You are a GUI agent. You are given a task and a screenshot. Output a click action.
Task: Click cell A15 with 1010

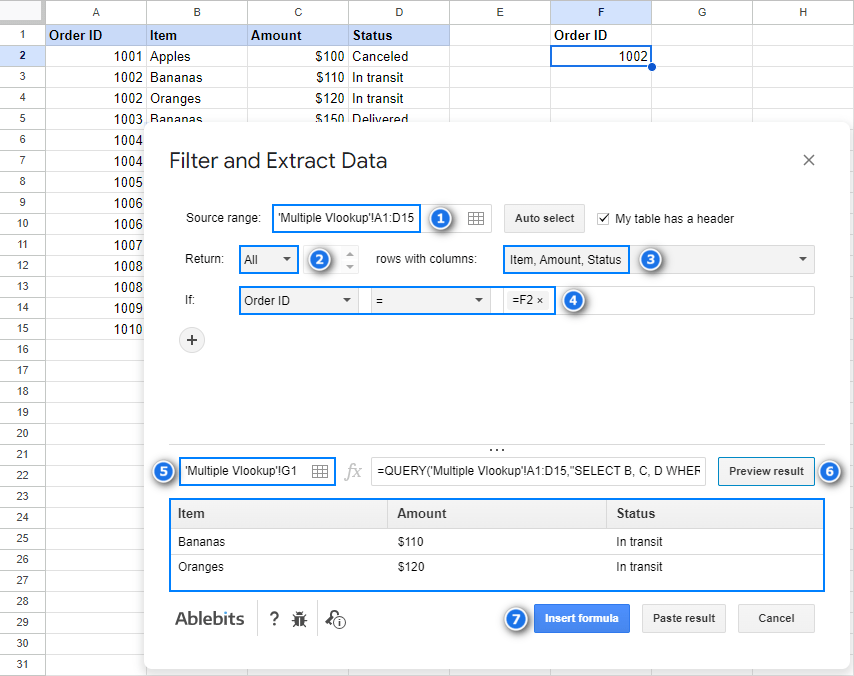point(96,329)
